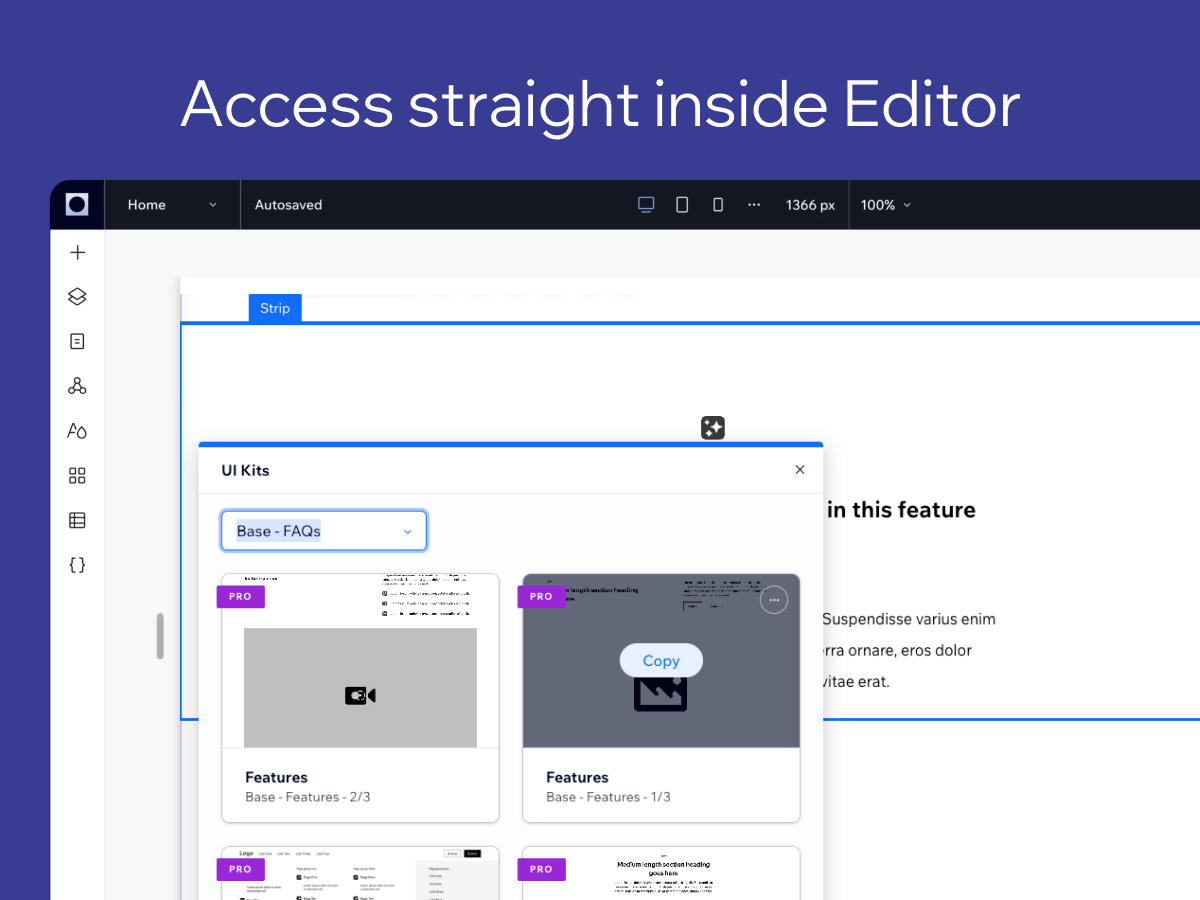Click the Base - Features - 1/3 label

(x=608, y=797)
